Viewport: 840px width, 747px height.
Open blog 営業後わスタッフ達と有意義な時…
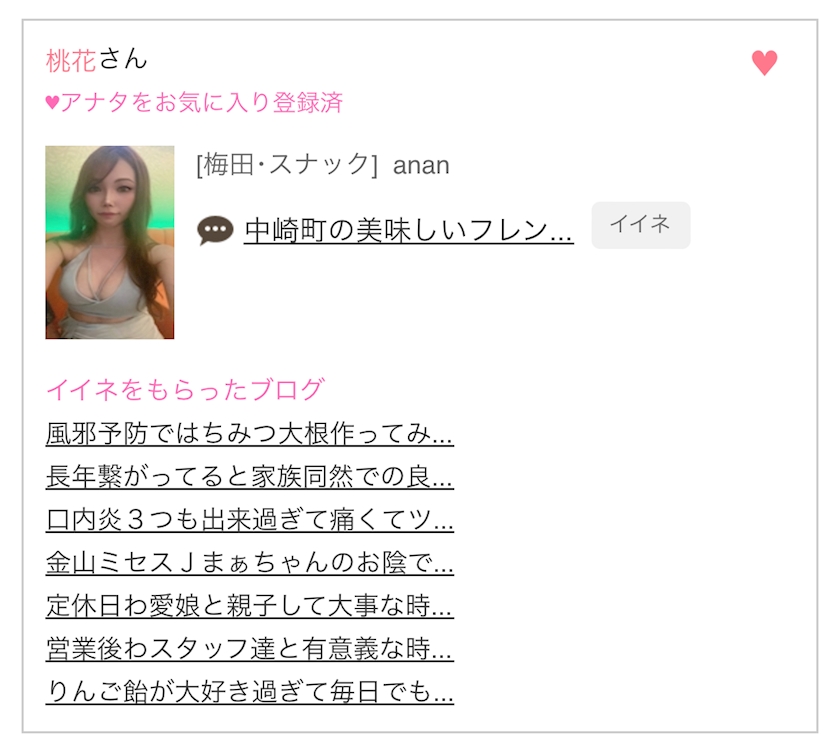(x=250, y=648)
